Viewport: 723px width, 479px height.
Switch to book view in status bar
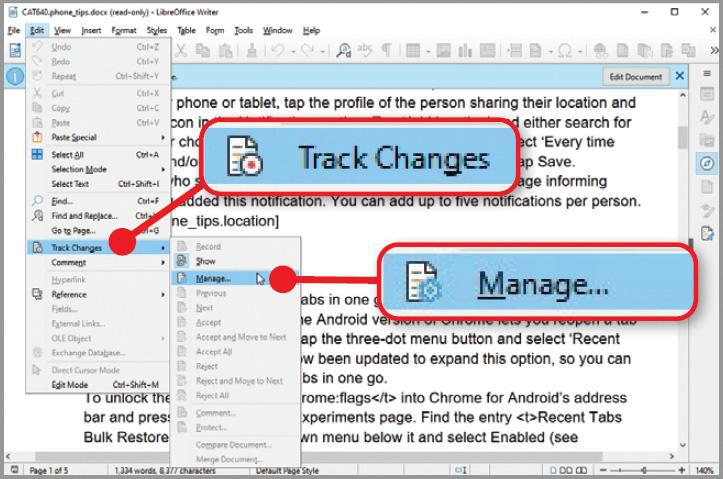pyautogui.click(x=582, y=470)
